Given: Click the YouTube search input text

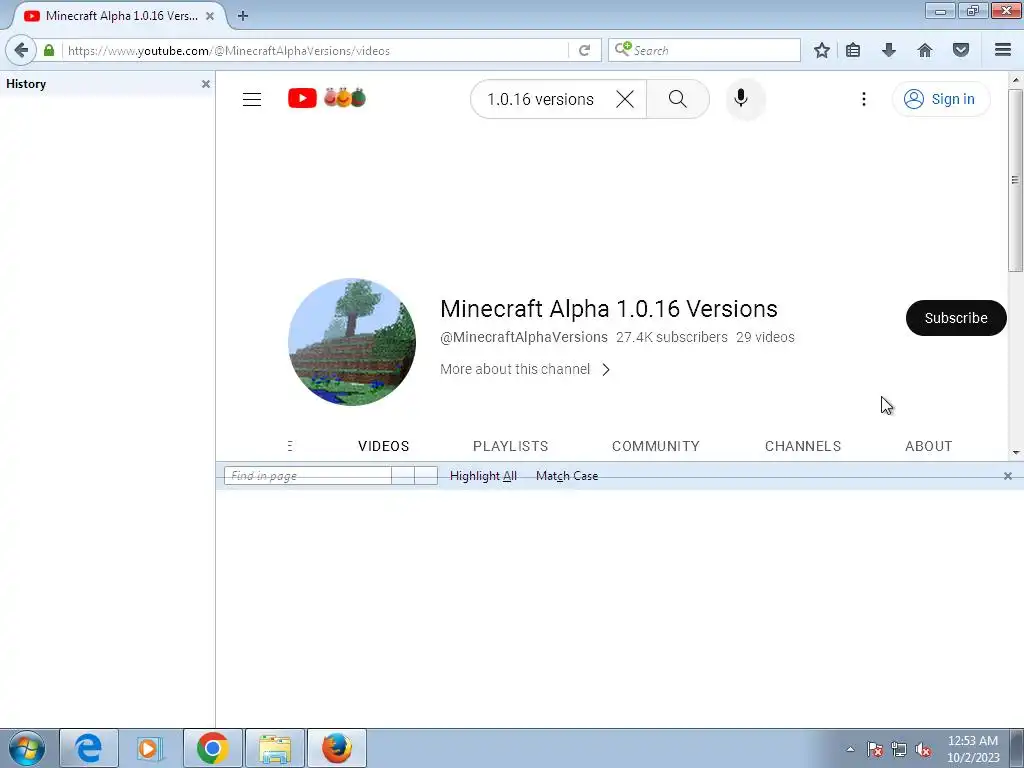Looking at the screenshot, I should point(540,99).
